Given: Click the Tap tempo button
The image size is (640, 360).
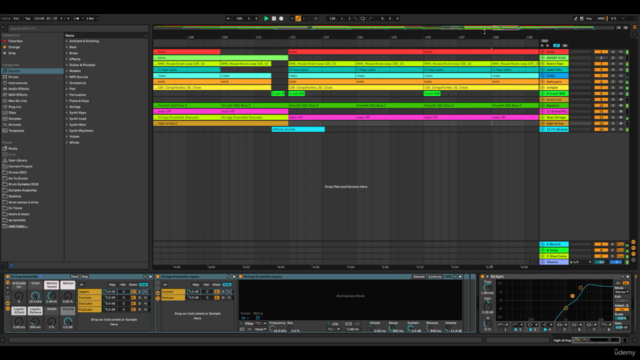Looking at the screenshot, I should coord(28,18).
